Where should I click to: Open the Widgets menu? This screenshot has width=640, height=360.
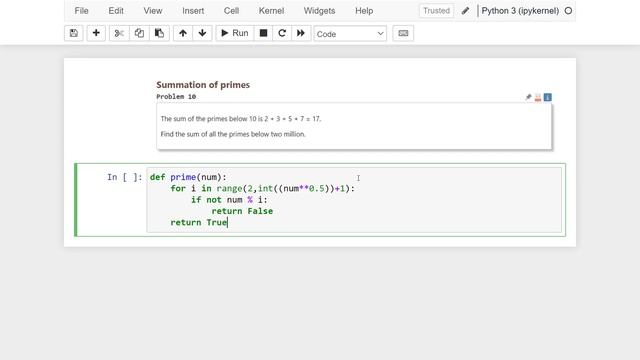pos(319,11)
